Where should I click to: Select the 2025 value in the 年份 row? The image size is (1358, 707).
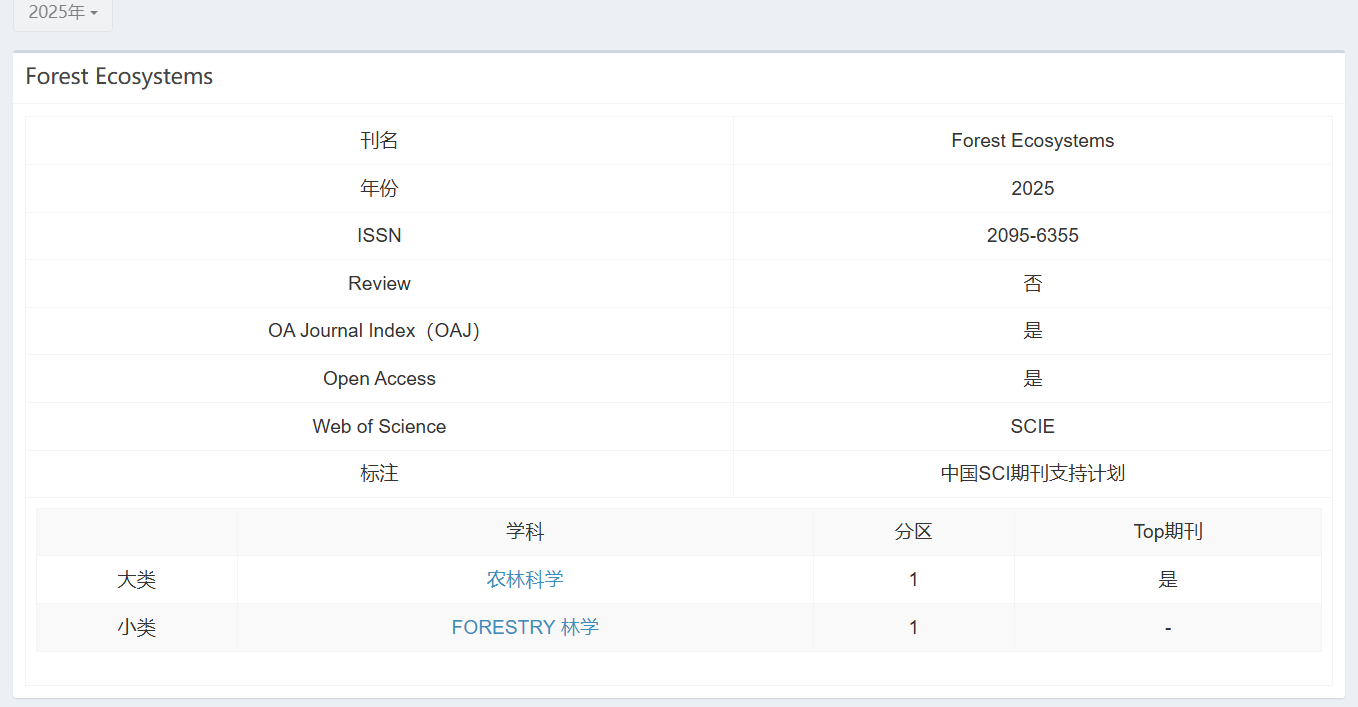click(1032, 189)
